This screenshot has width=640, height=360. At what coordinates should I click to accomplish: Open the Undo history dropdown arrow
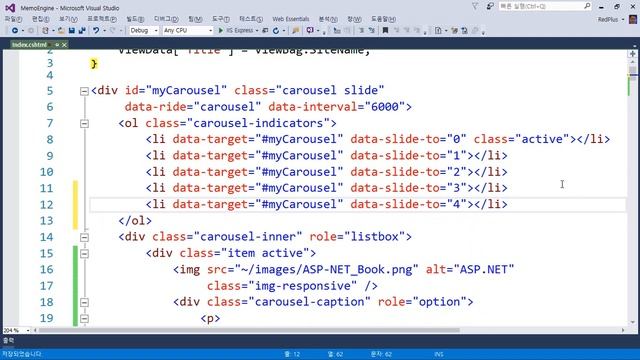click(x=104, y=31)
